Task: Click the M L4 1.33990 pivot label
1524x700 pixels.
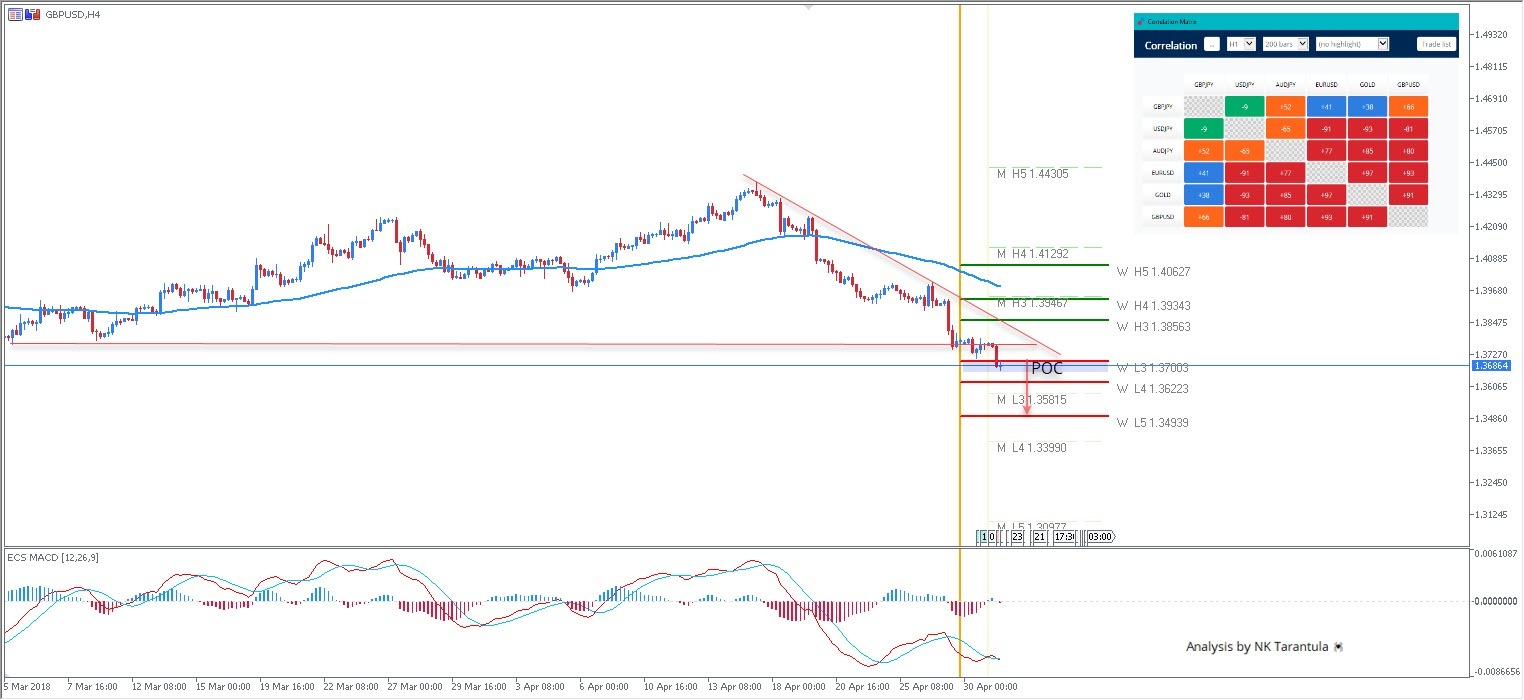Action: tap(1031, 448)
